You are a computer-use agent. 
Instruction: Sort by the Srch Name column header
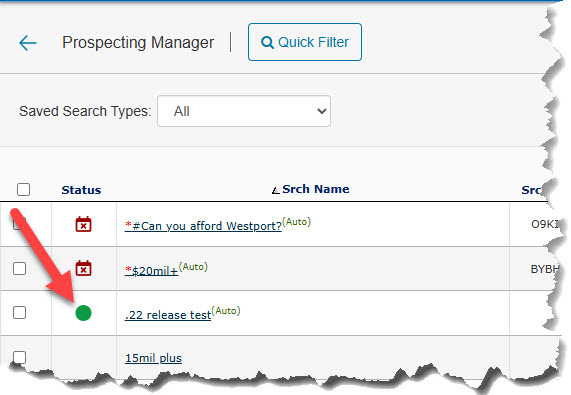(x=316, y=189)
